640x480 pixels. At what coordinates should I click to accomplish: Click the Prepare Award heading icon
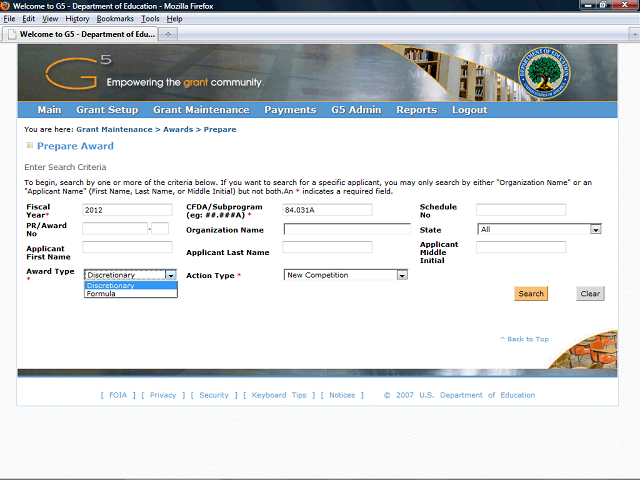coord(29,145)
